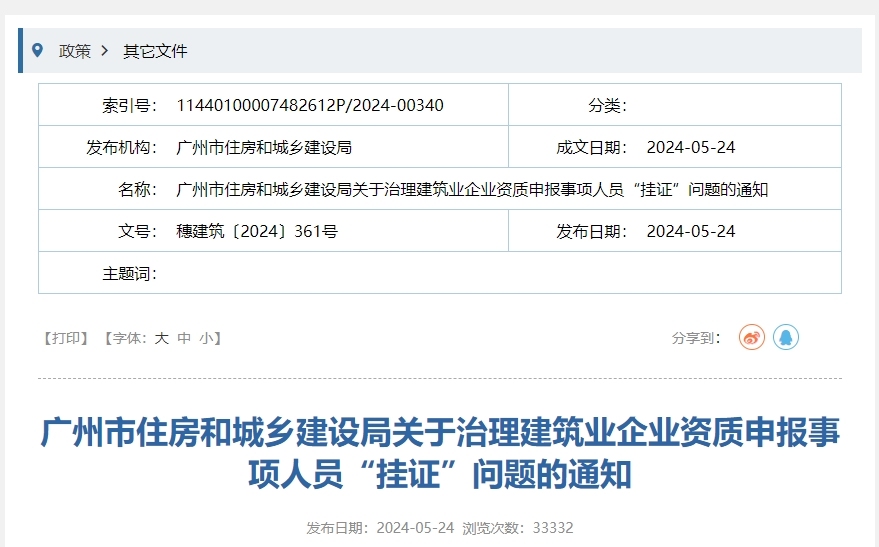The height and width of the screenshot is (547, 879).
Task: Click the 成文日期 value 2024-05-24
Action: 690,147
